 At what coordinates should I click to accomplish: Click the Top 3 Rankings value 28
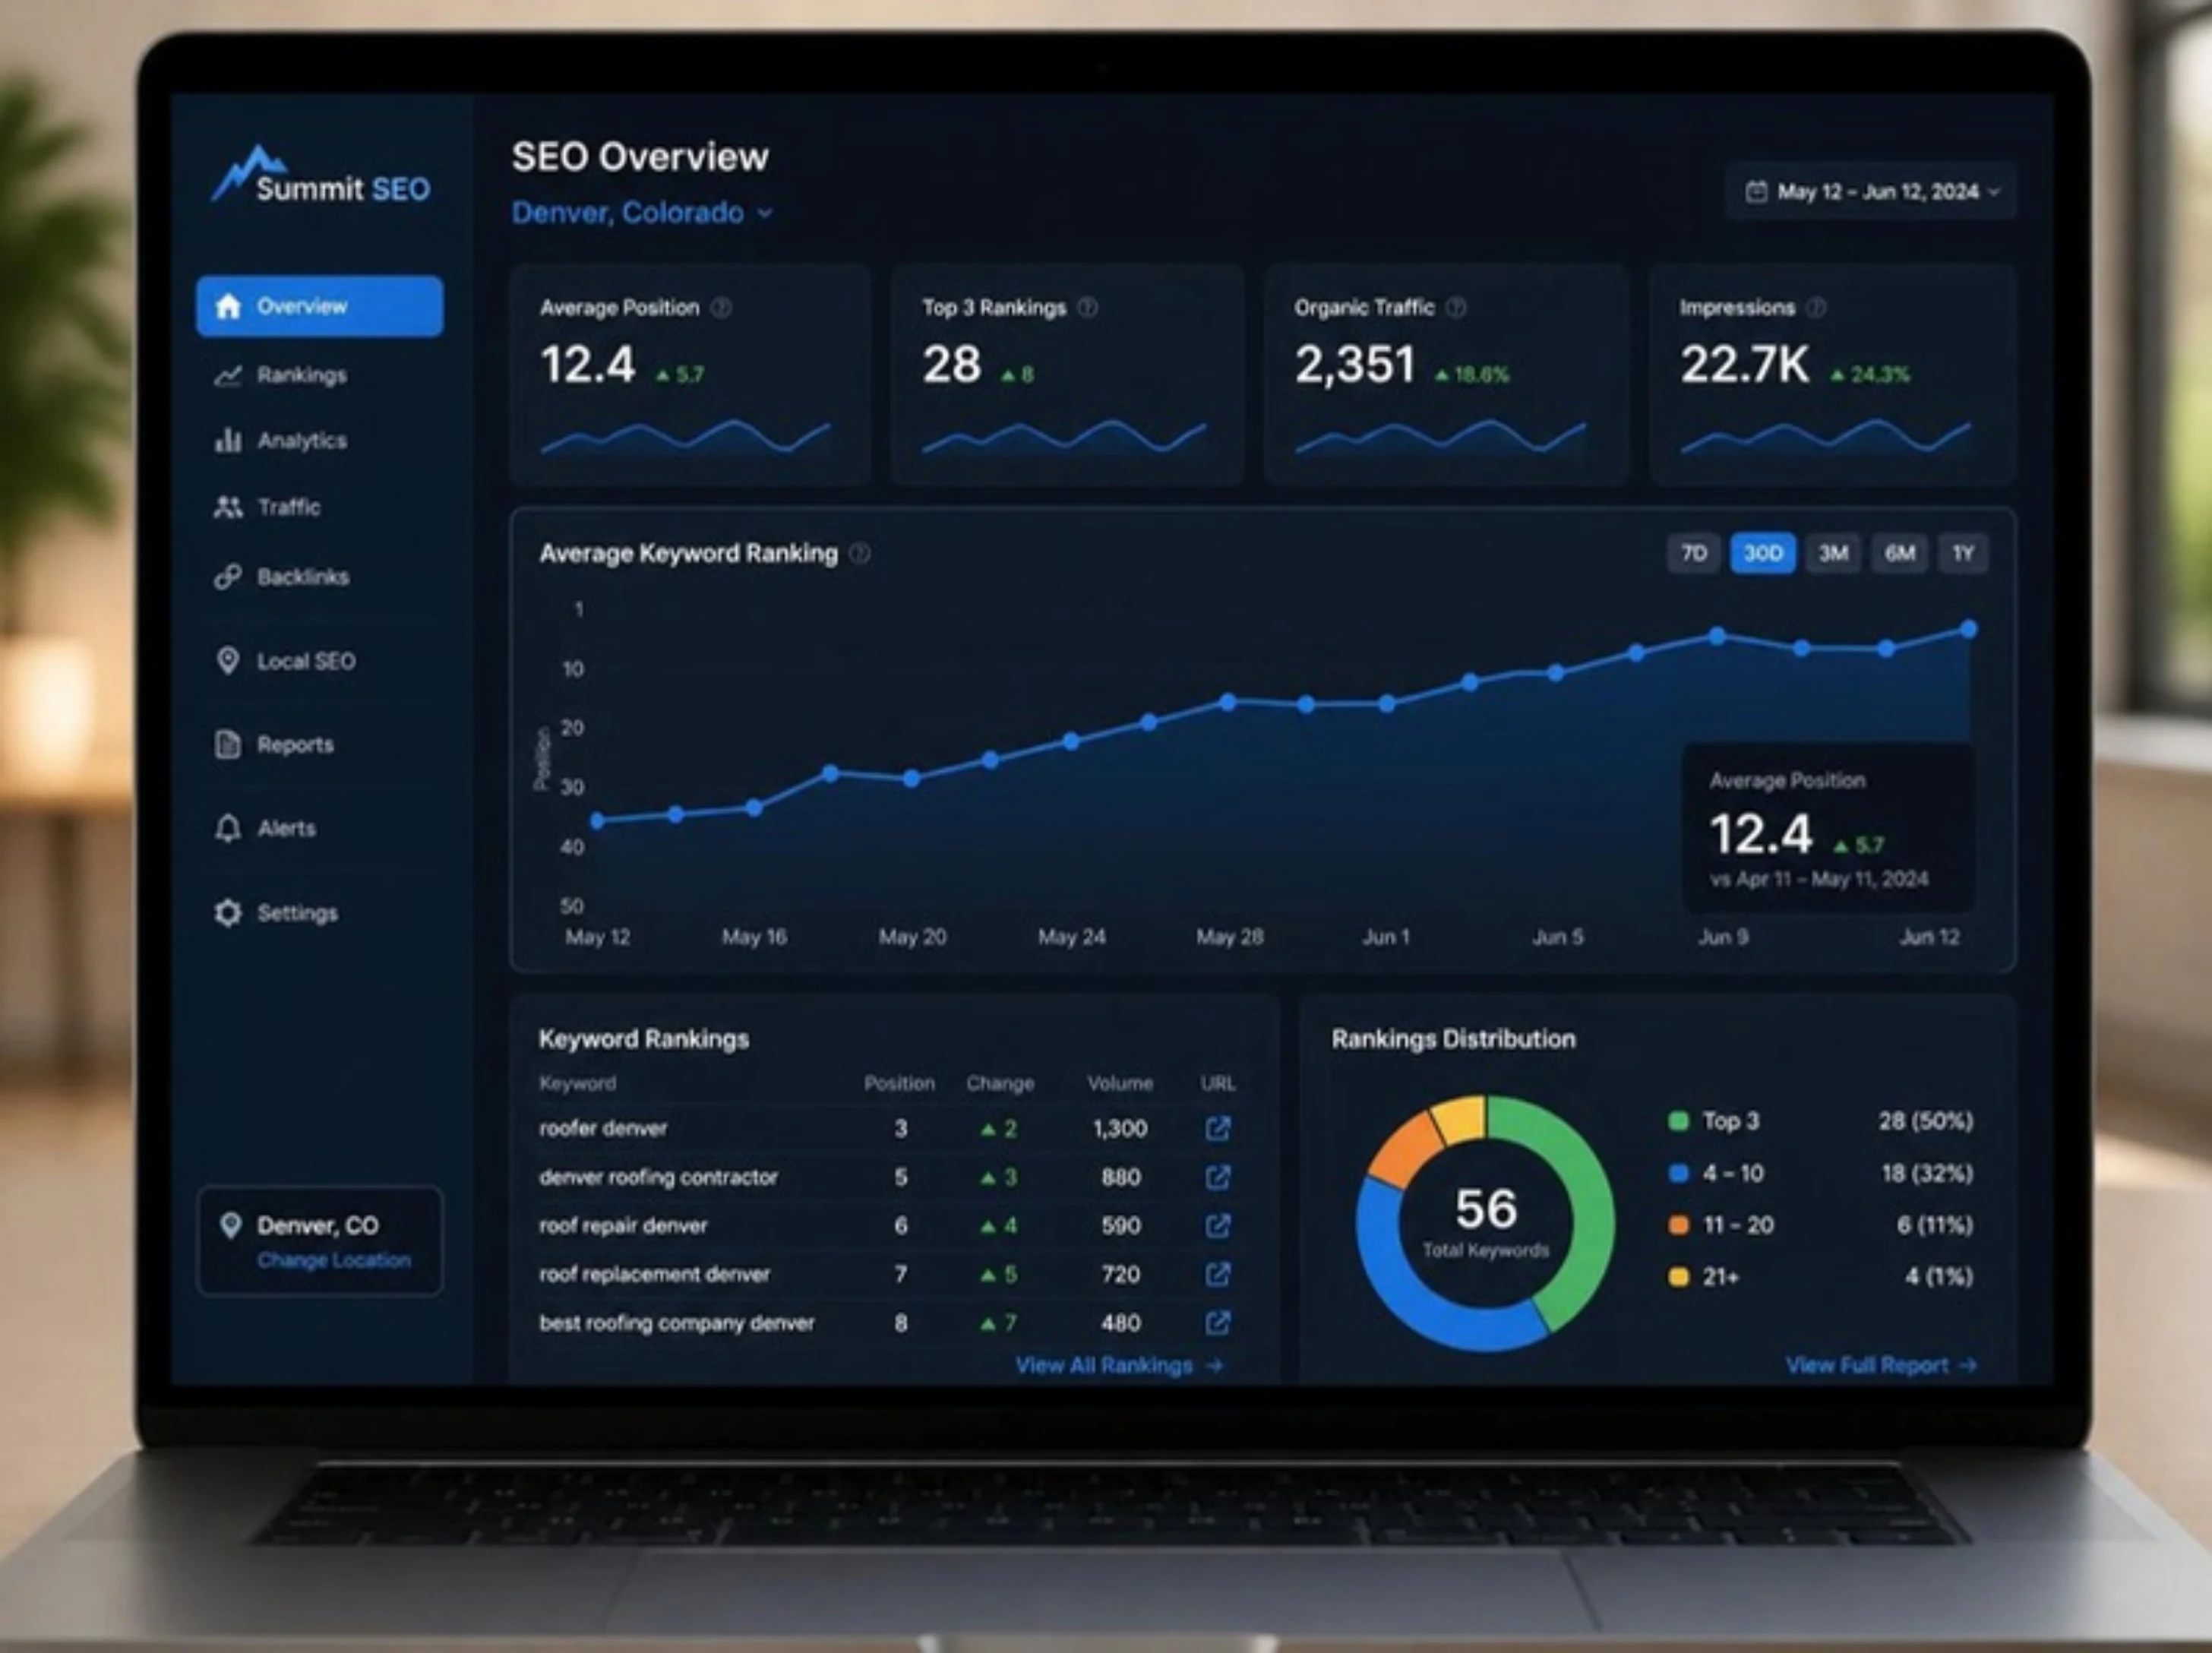tap(952, 365)
